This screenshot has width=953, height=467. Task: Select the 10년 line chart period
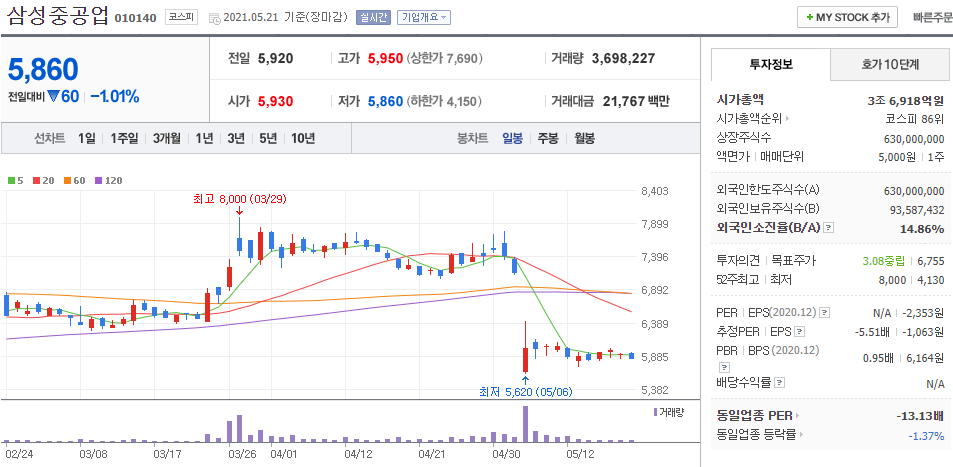click(x=303, y=138)
